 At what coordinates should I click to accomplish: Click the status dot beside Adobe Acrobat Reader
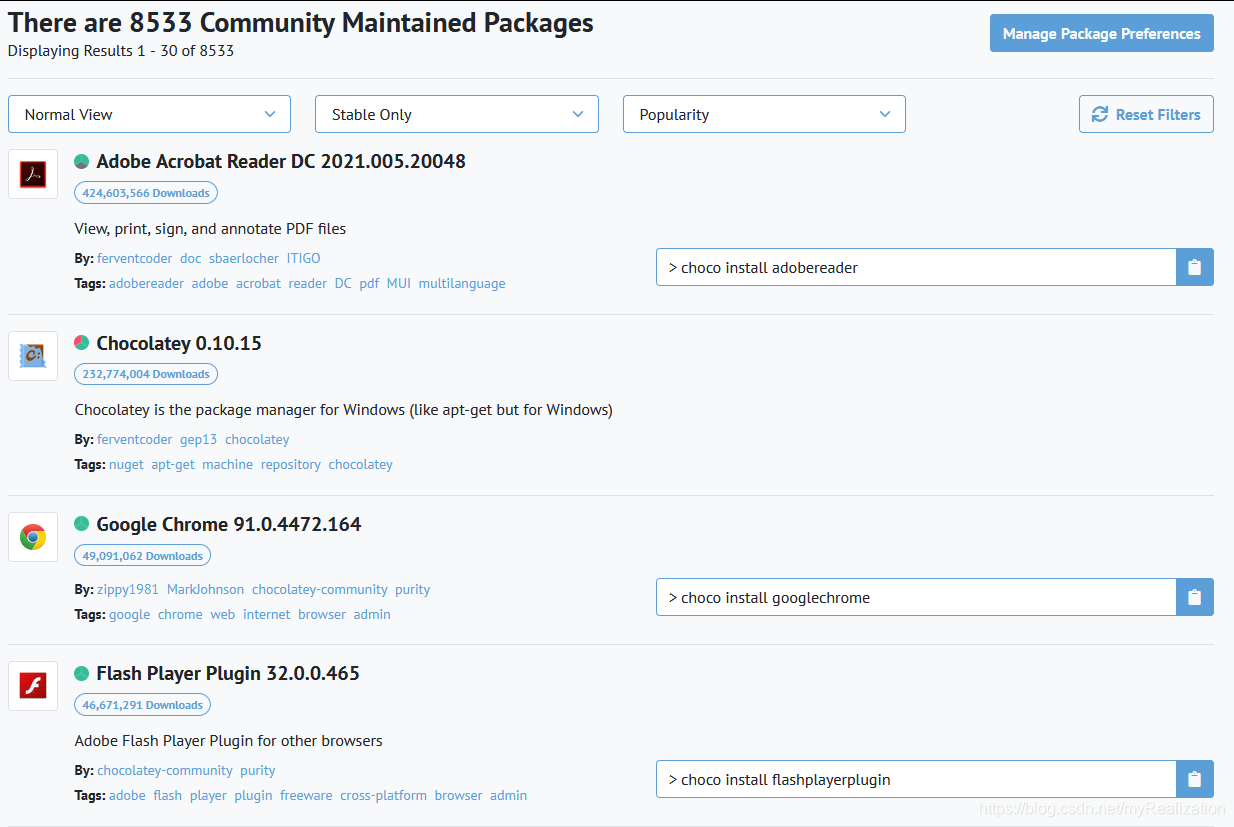(x=82, y=162)
